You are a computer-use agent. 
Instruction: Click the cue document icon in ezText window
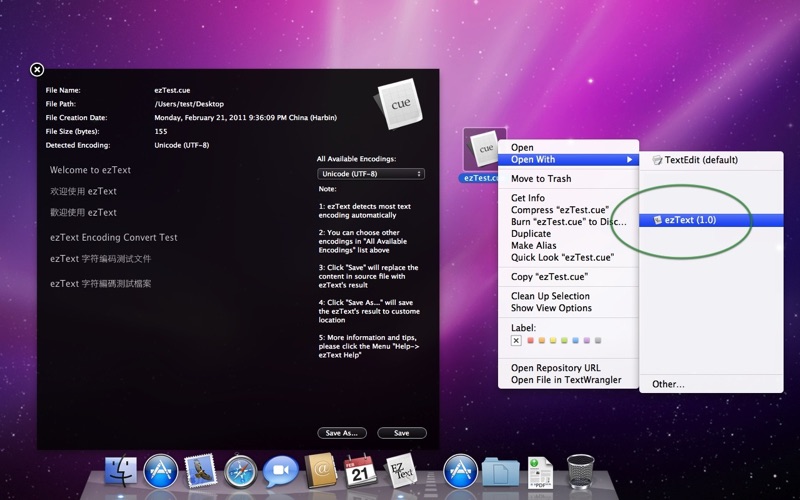pos(399,105)
